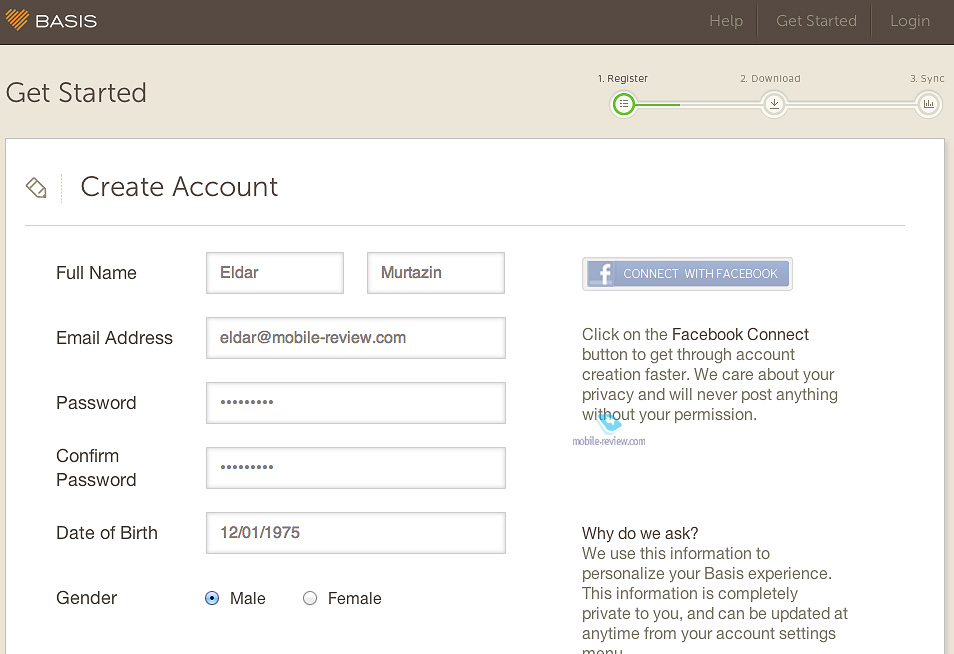The height and width of the screenshot is (654, 954).
Task: Click the tag icon beside Create Account
Action: tap(36, 187)
